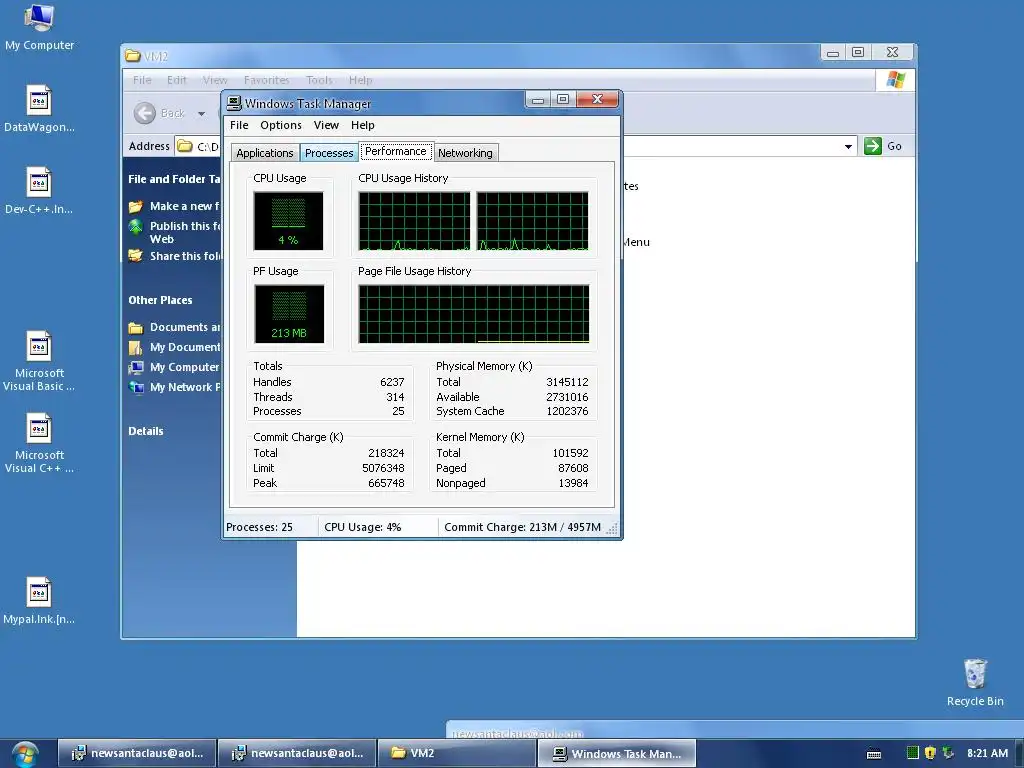Click VM2 taskbar button
This screenshot has height=768, width=1024.
tap(457, 753)
